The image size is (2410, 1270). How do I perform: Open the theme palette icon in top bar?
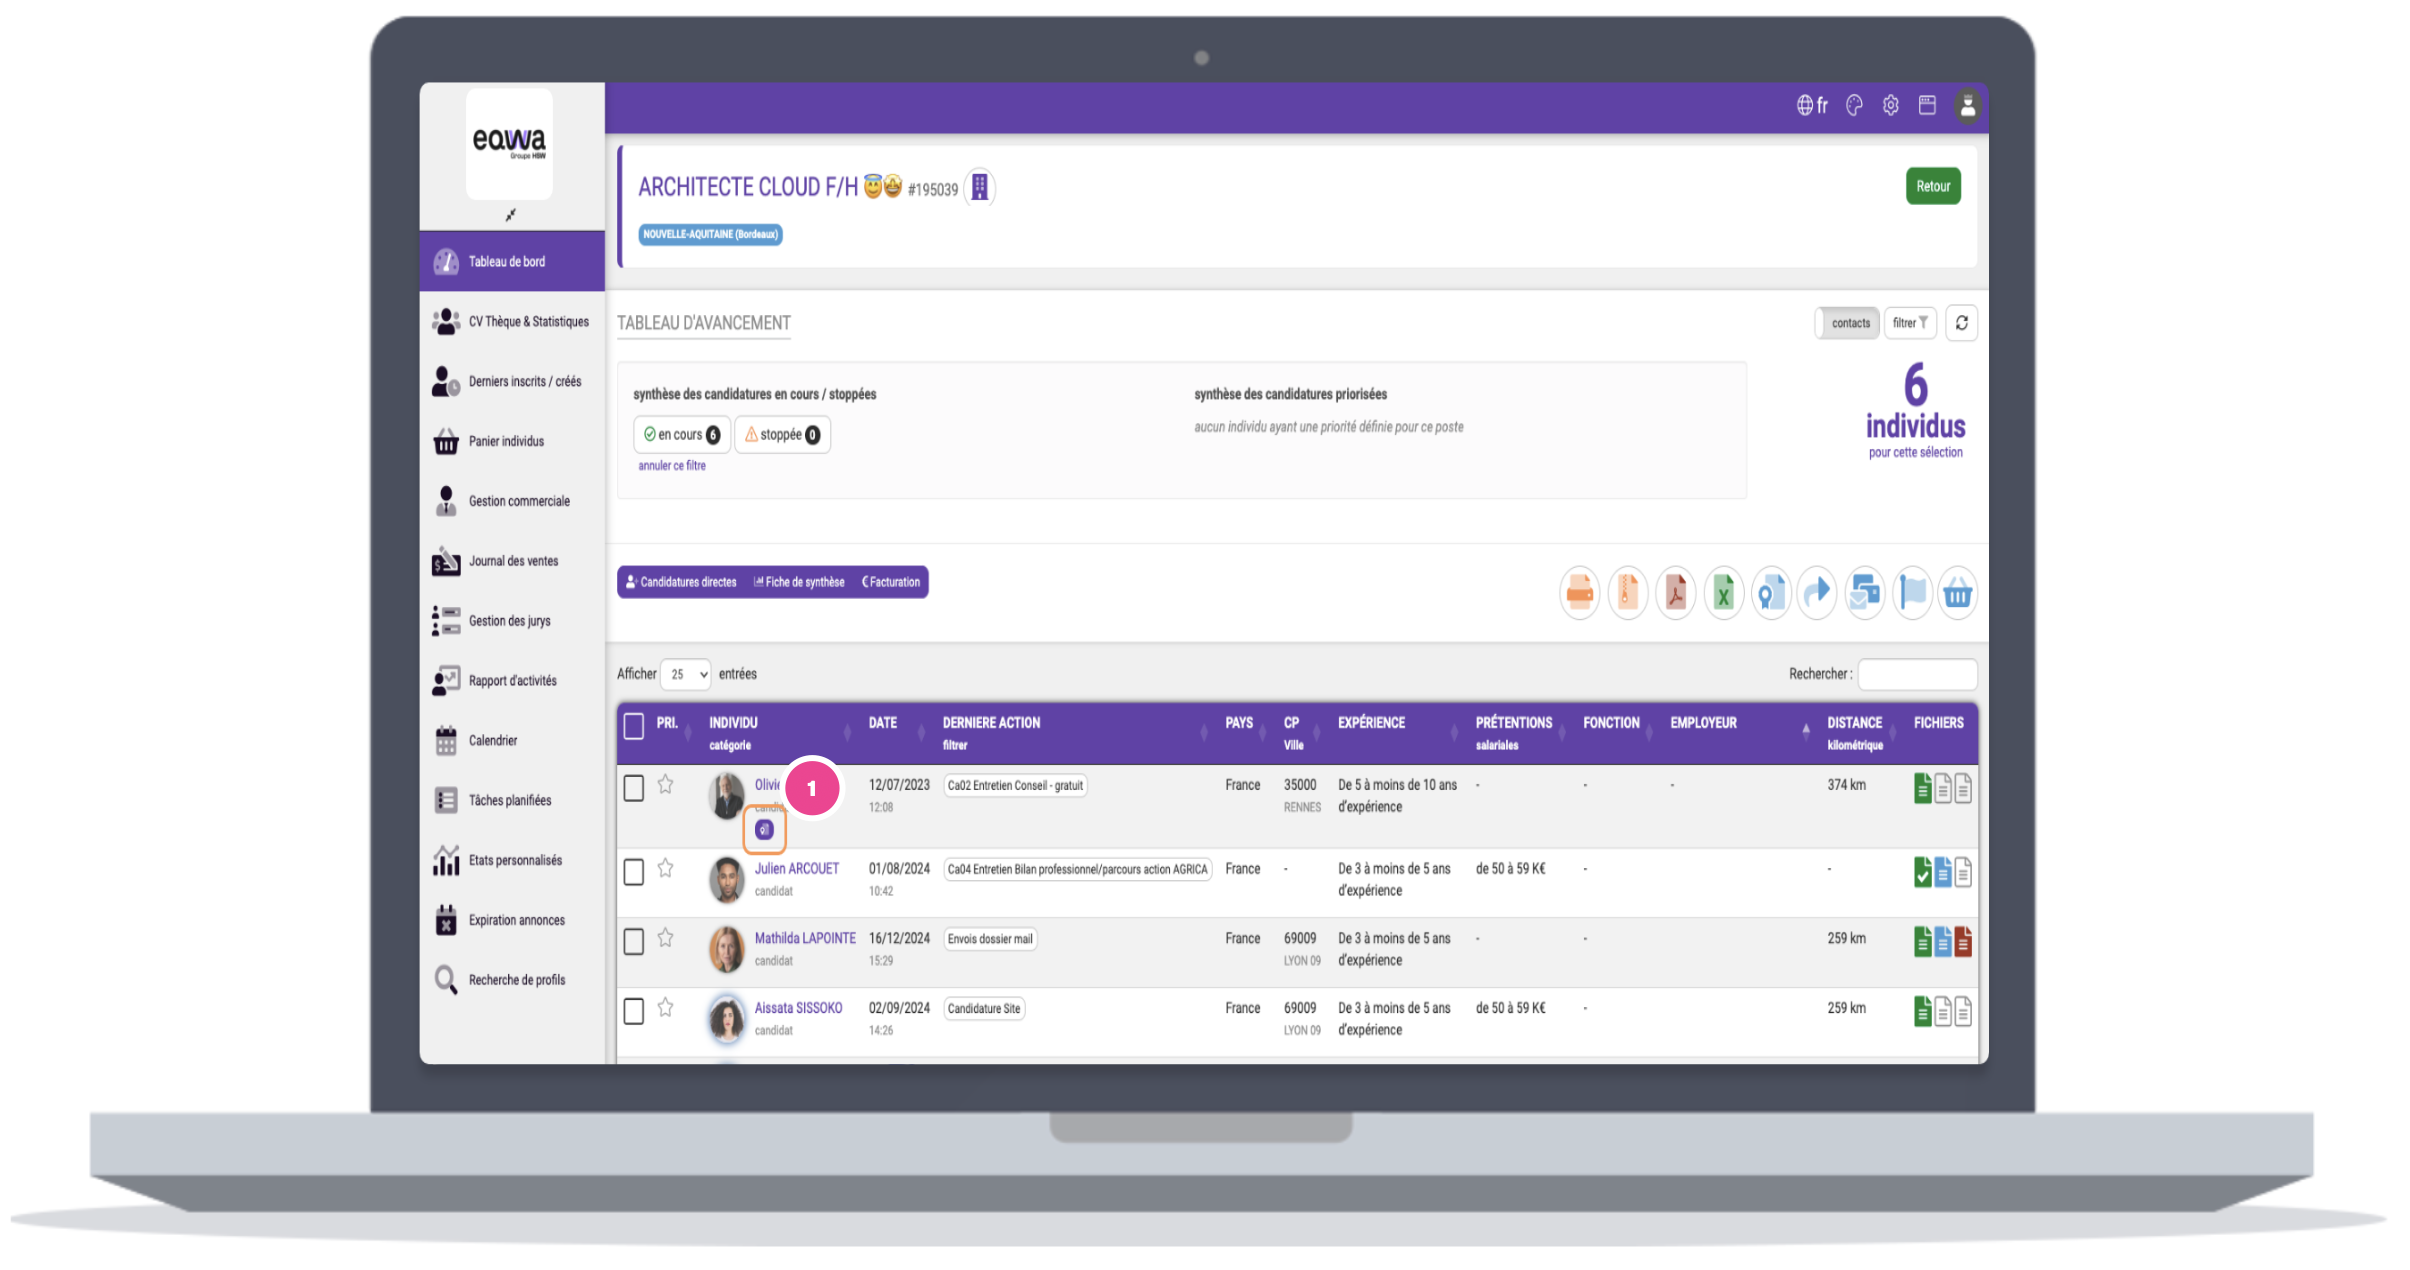pyautogui.click(x=1854, y=106)
